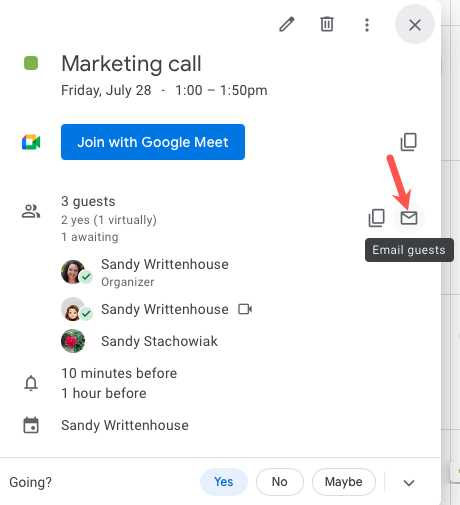Copy the guest email addresses
Screen dimensions: 460x505
pos(377,218)
